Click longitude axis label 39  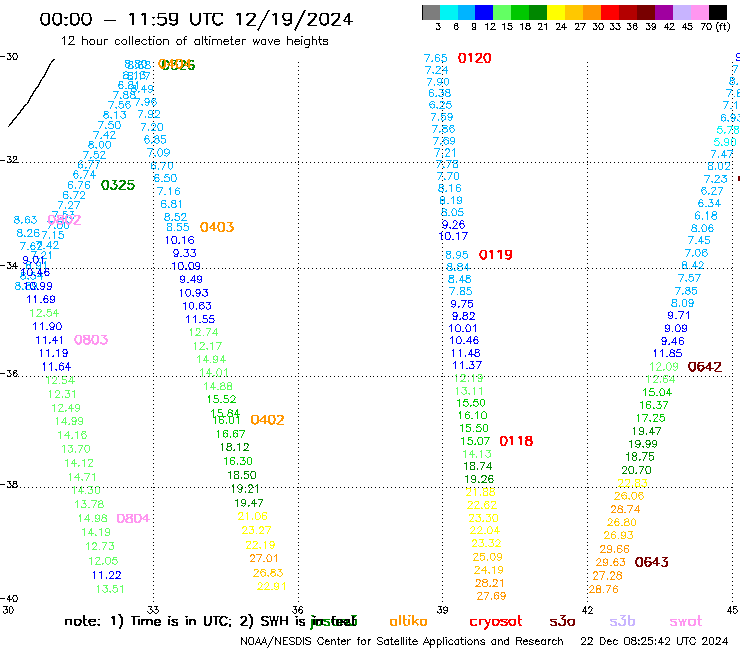coord(442,610)
